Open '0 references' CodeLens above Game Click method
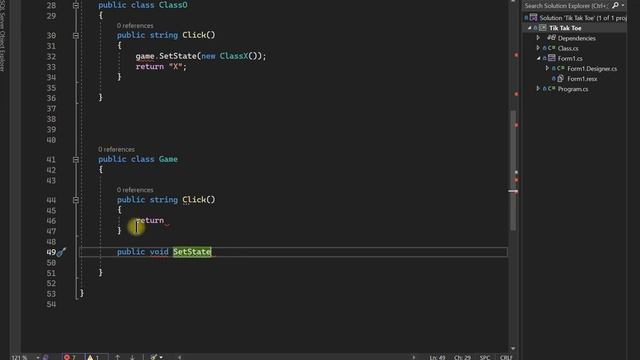The width and height of the screenshot is (640, 360). point(135,190)
